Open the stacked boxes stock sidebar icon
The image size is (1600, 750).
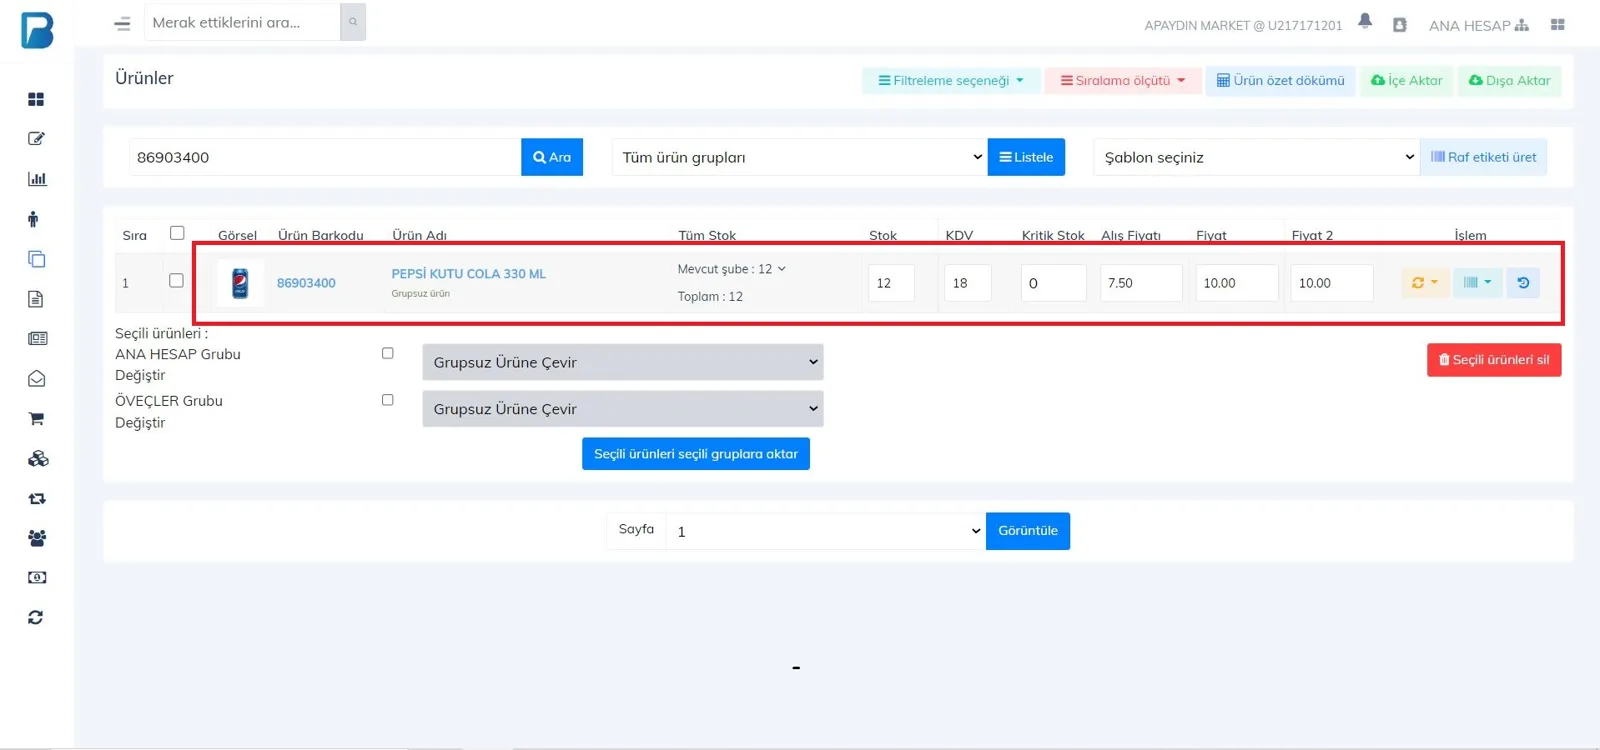(x=38, y=459)
